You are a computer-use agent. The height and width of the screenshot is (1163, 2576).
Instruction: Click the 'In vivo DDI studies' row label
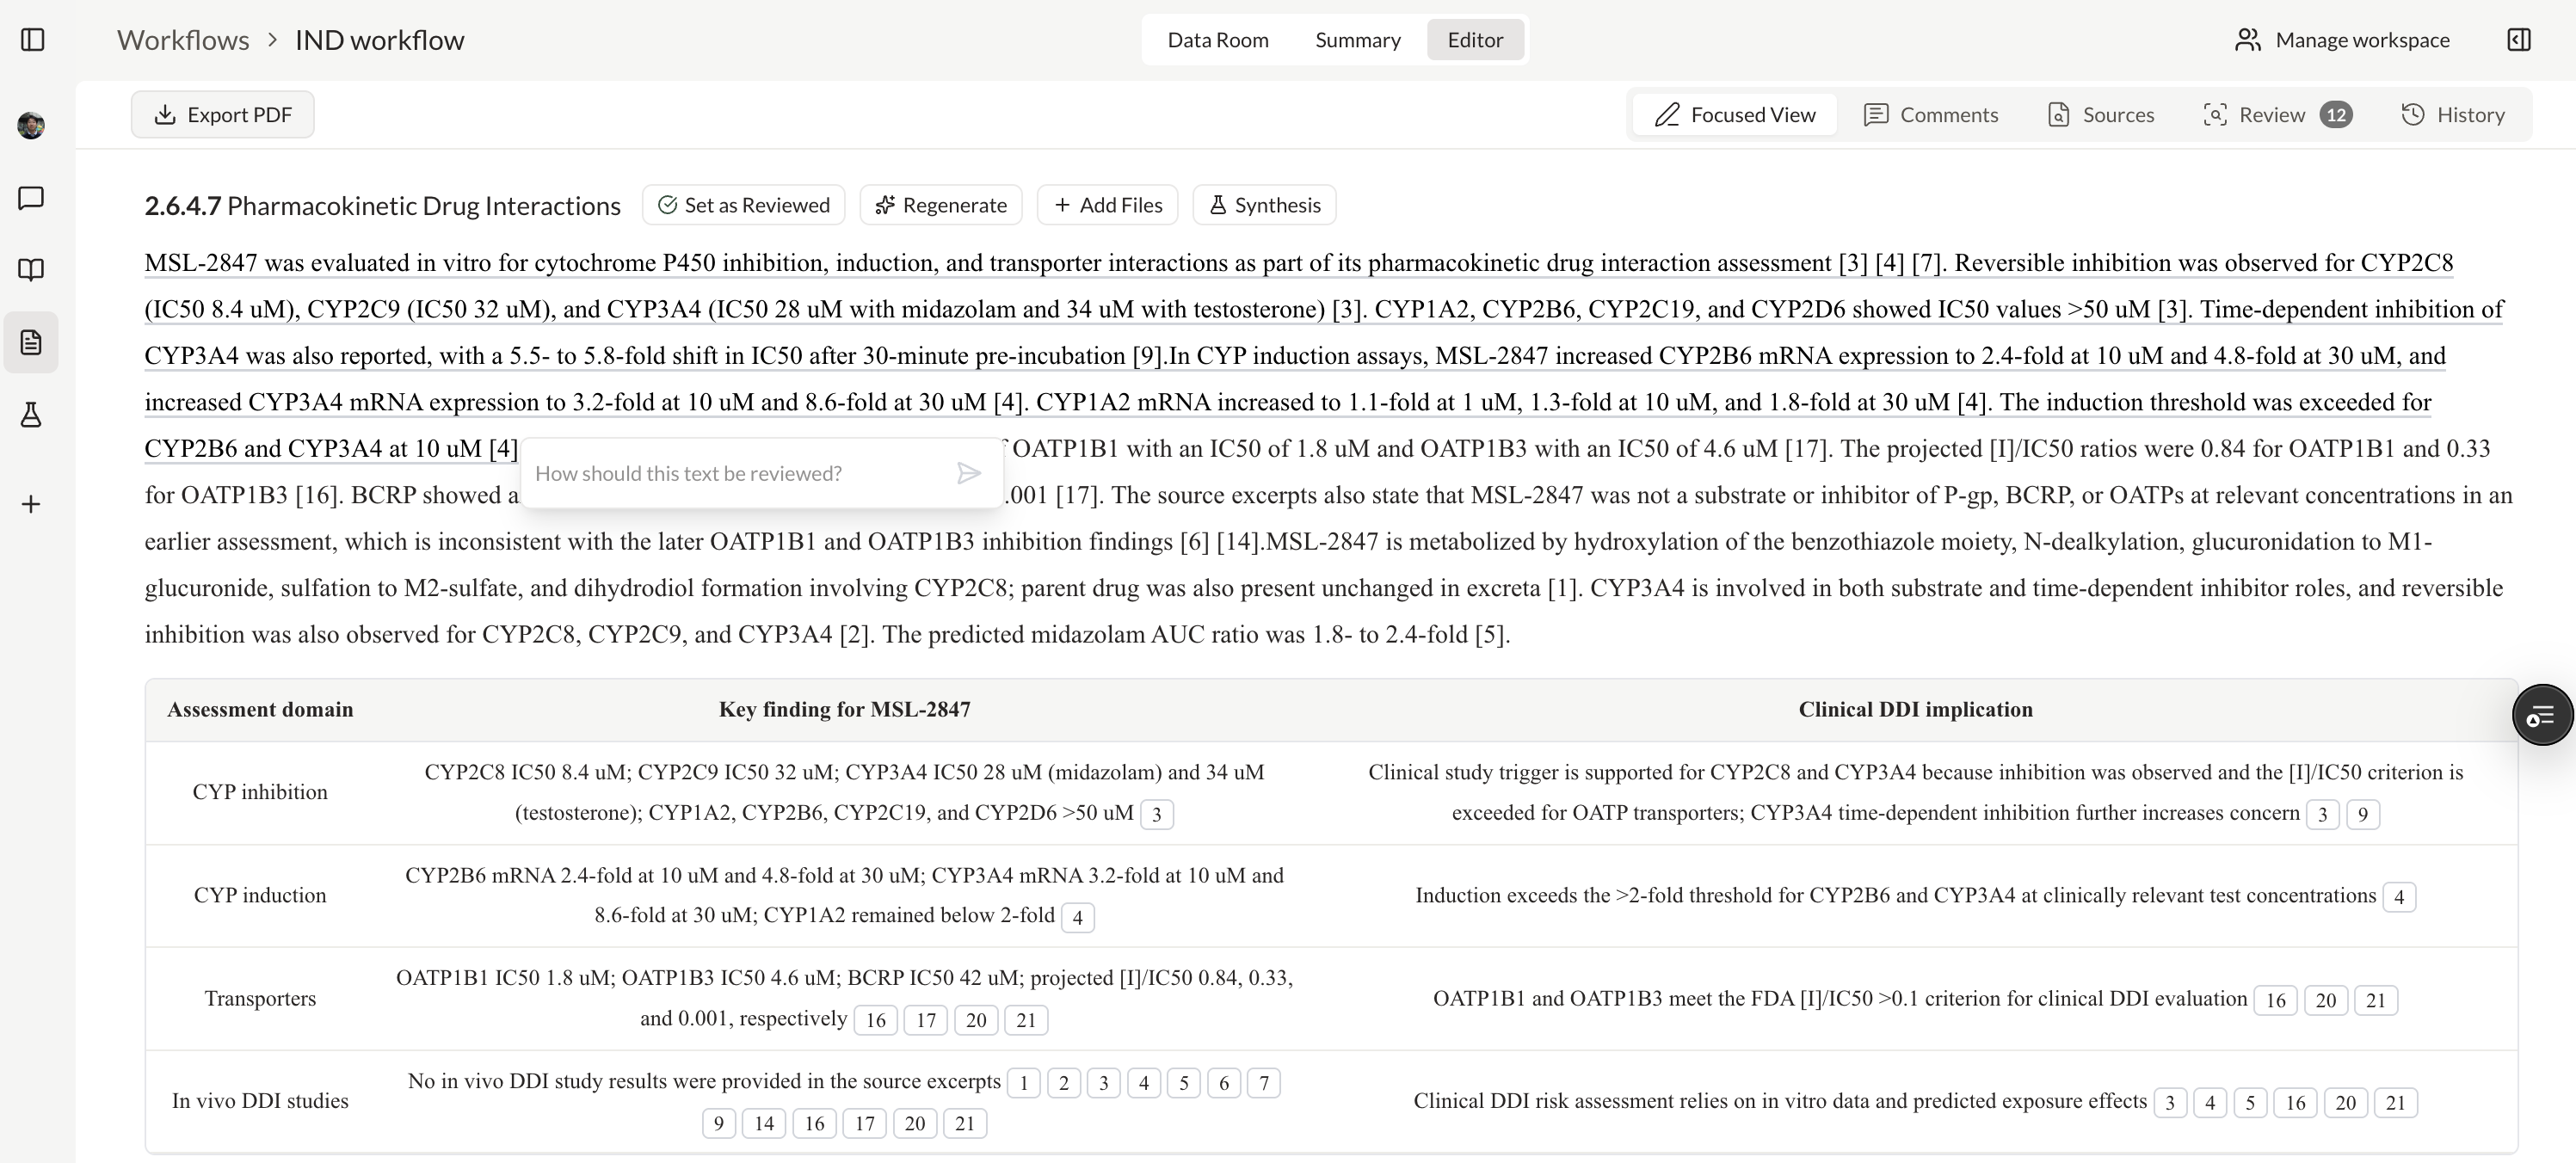point(260,1101)
